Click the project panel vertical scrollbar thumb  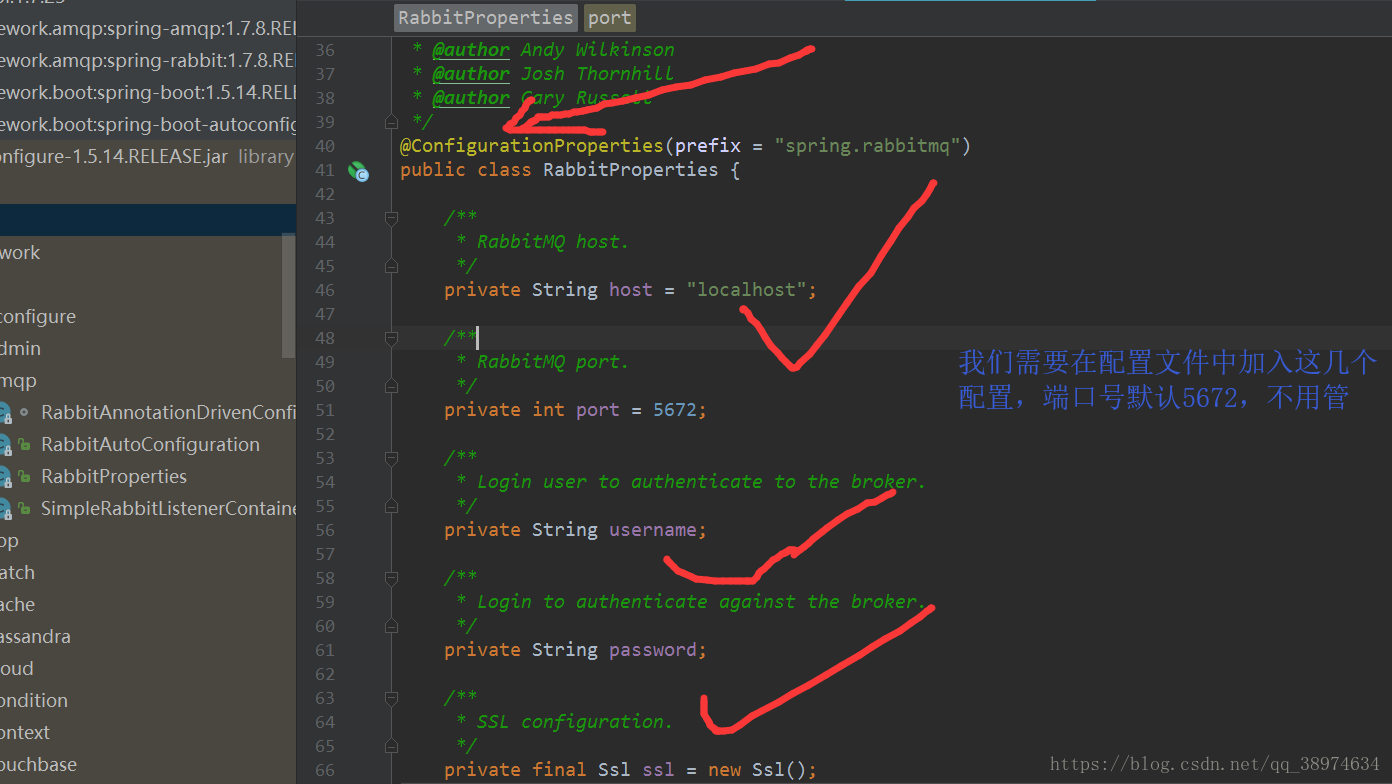[x=288, y=295]
